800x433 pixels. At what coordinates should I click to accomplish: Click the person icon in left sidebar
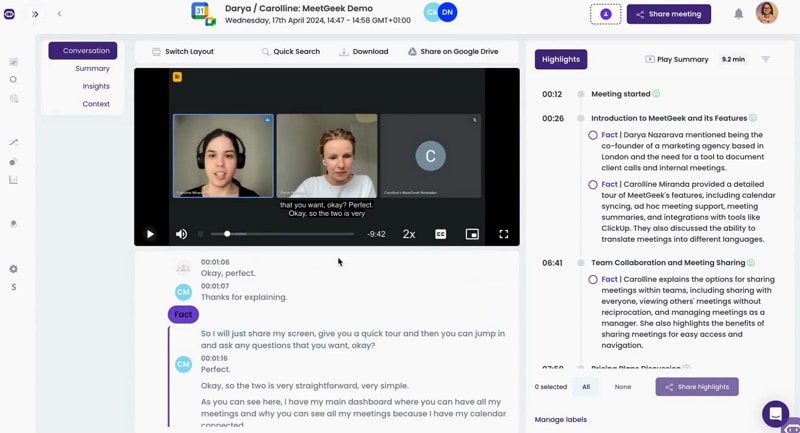(x=14, y=224)
